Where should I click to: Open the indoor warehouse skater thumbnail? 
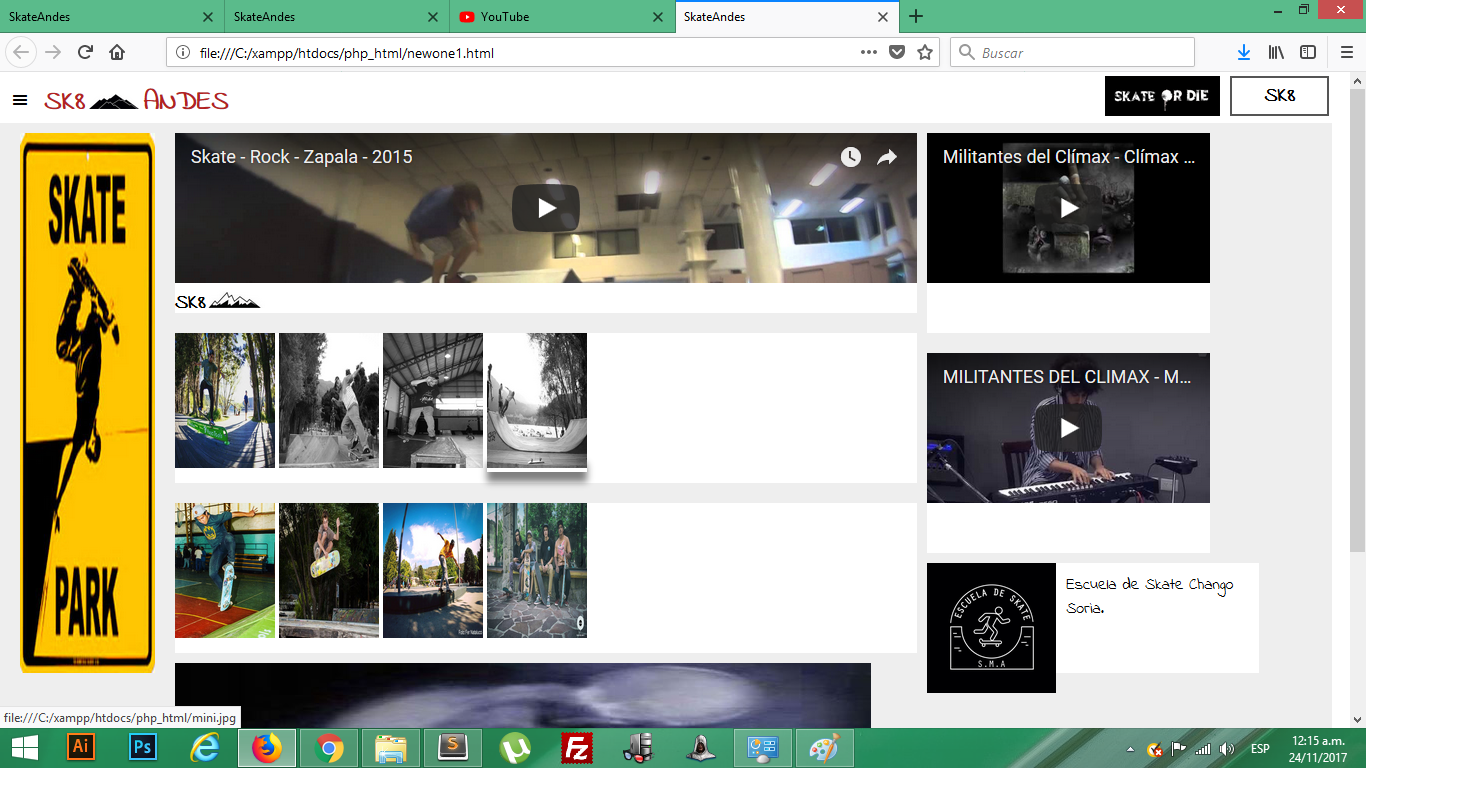[x=433, y=400]
